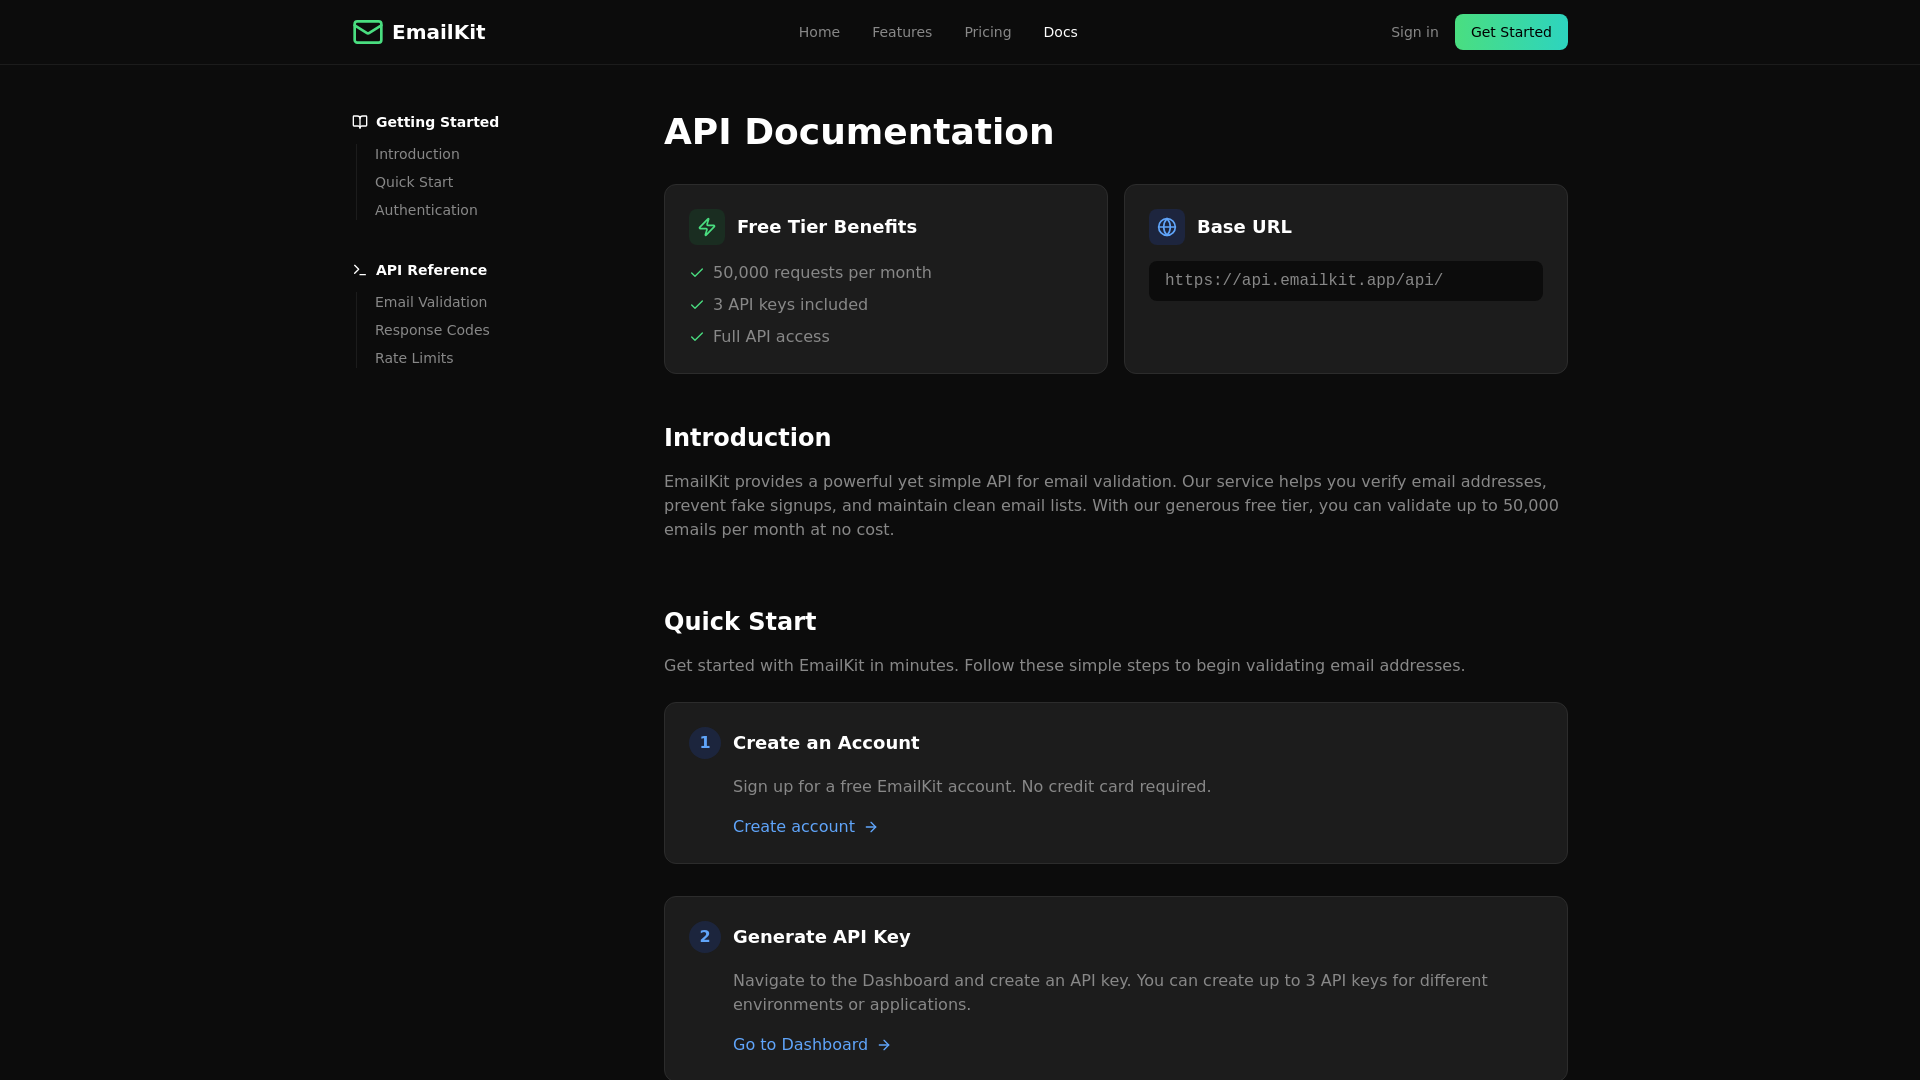Open Authentication in the sidebar

426,210
